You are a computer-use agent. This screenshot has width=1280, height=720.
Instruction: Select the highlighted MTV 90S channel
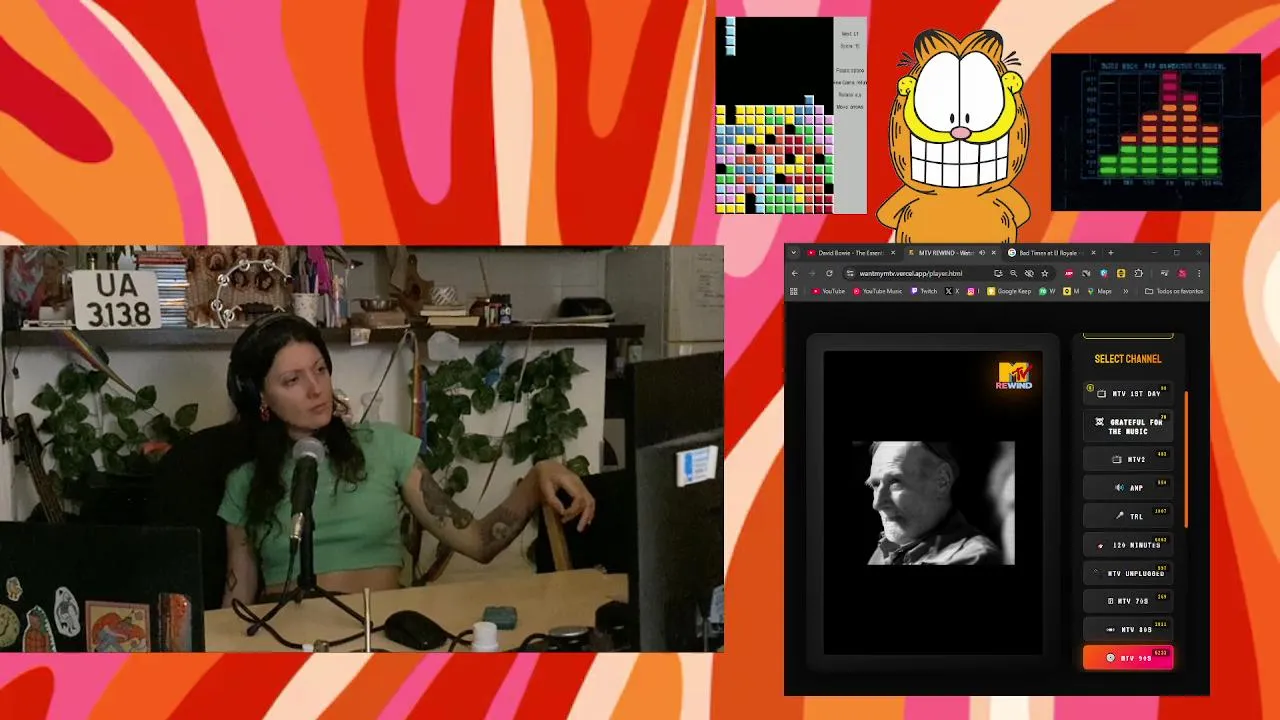tap(1128, 658)
